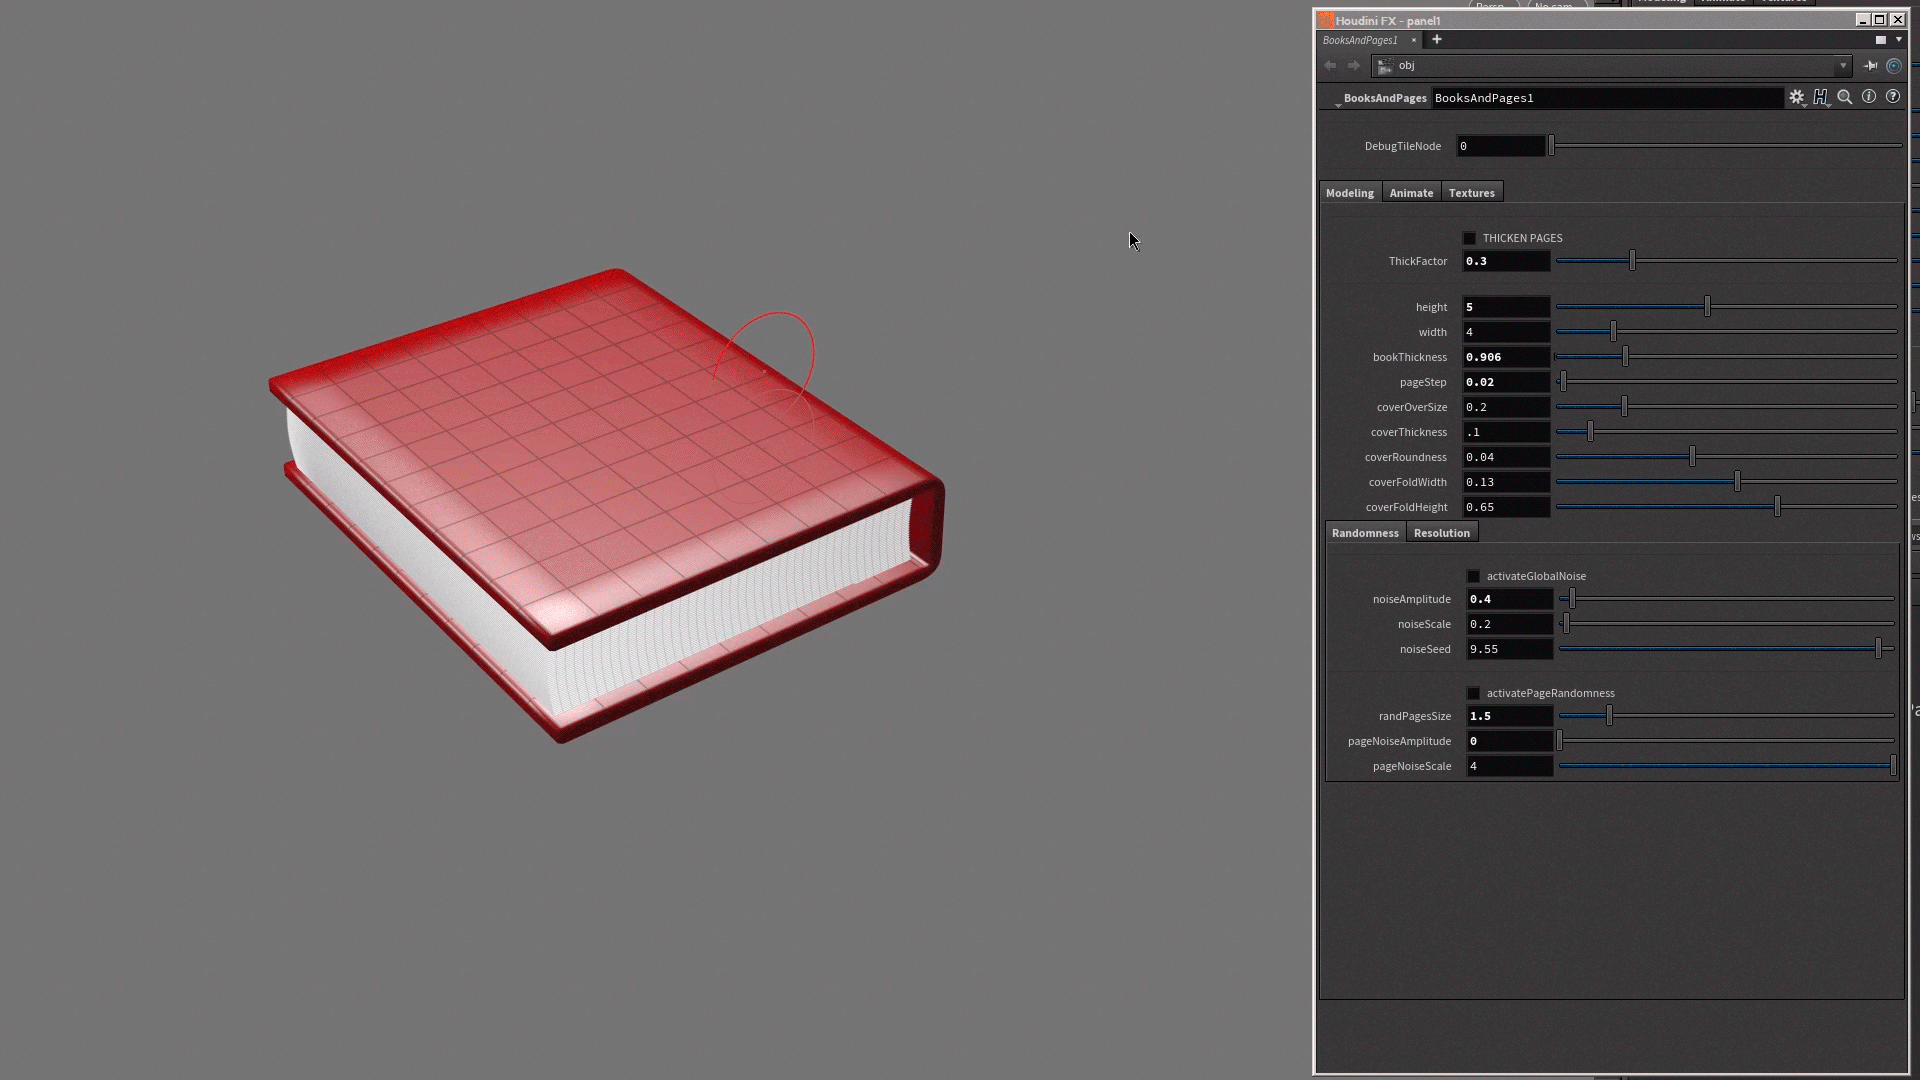Click the bookThickness slider
Viewport: 1920px width, 1080px height.
[1727, 357]
